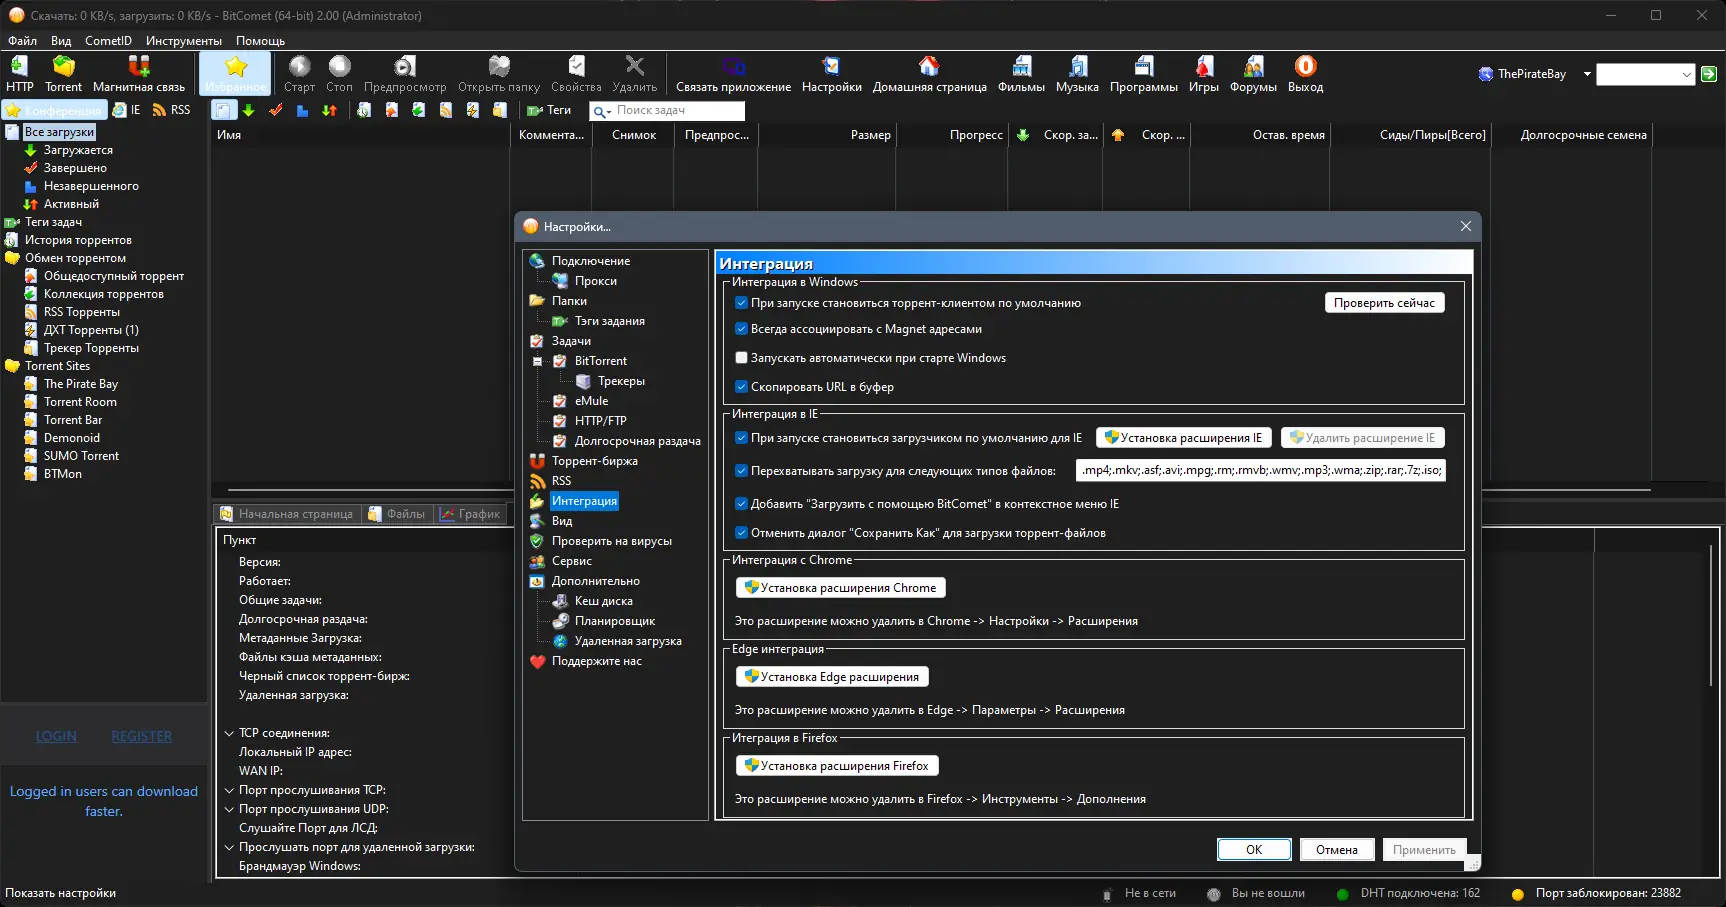
Task: Open the Помощь menu
Action: pos(260,41)
